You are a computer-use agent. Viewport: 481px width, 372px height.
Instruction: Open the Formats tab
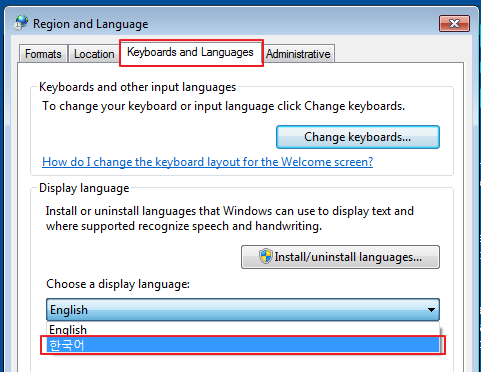[43, 54]
